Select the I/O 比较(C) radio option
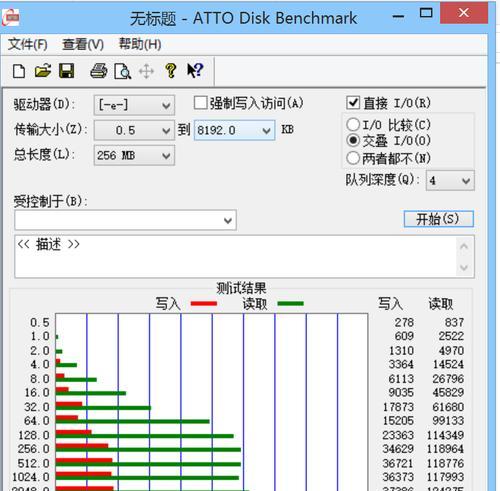The image size is (500, 491). [353, 125]
